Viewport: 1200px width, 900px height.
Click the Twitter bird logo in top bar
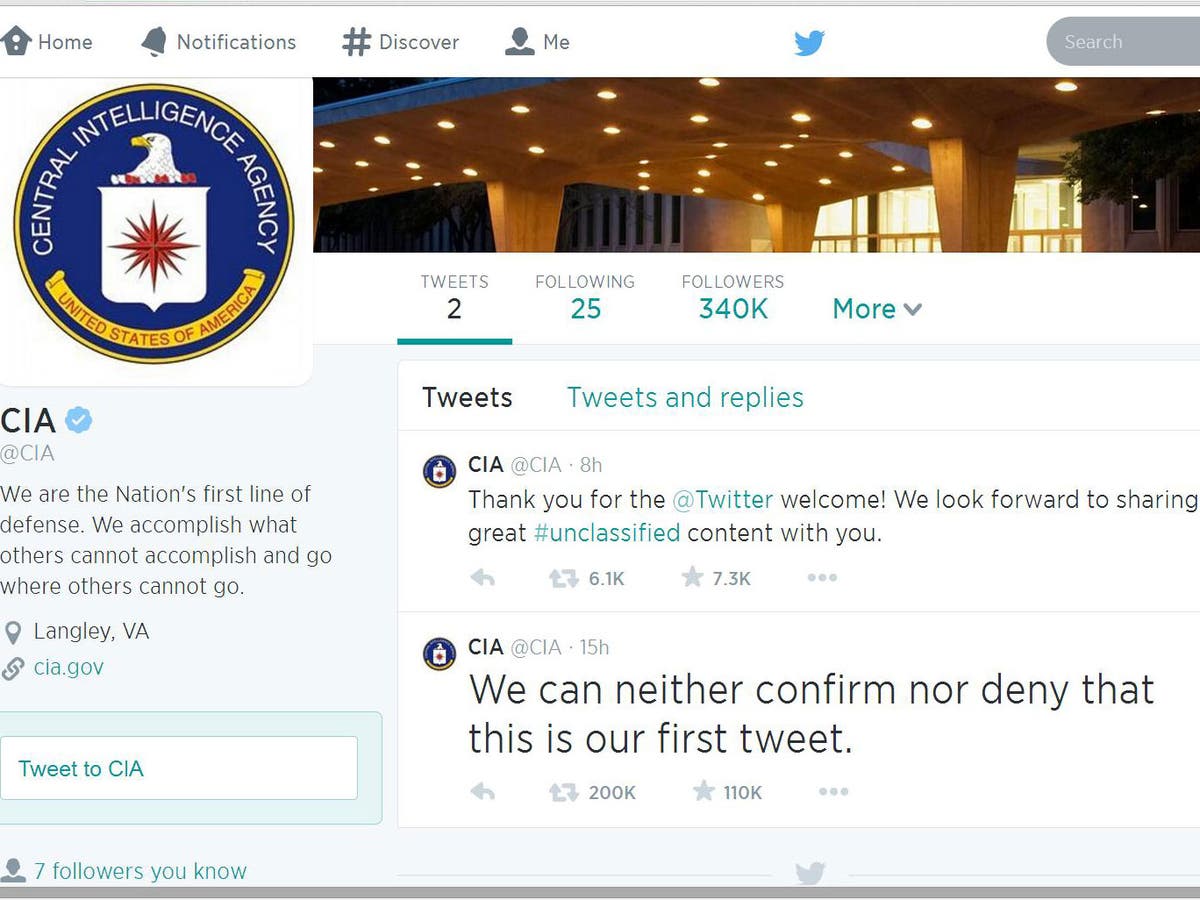pos(809,42)
